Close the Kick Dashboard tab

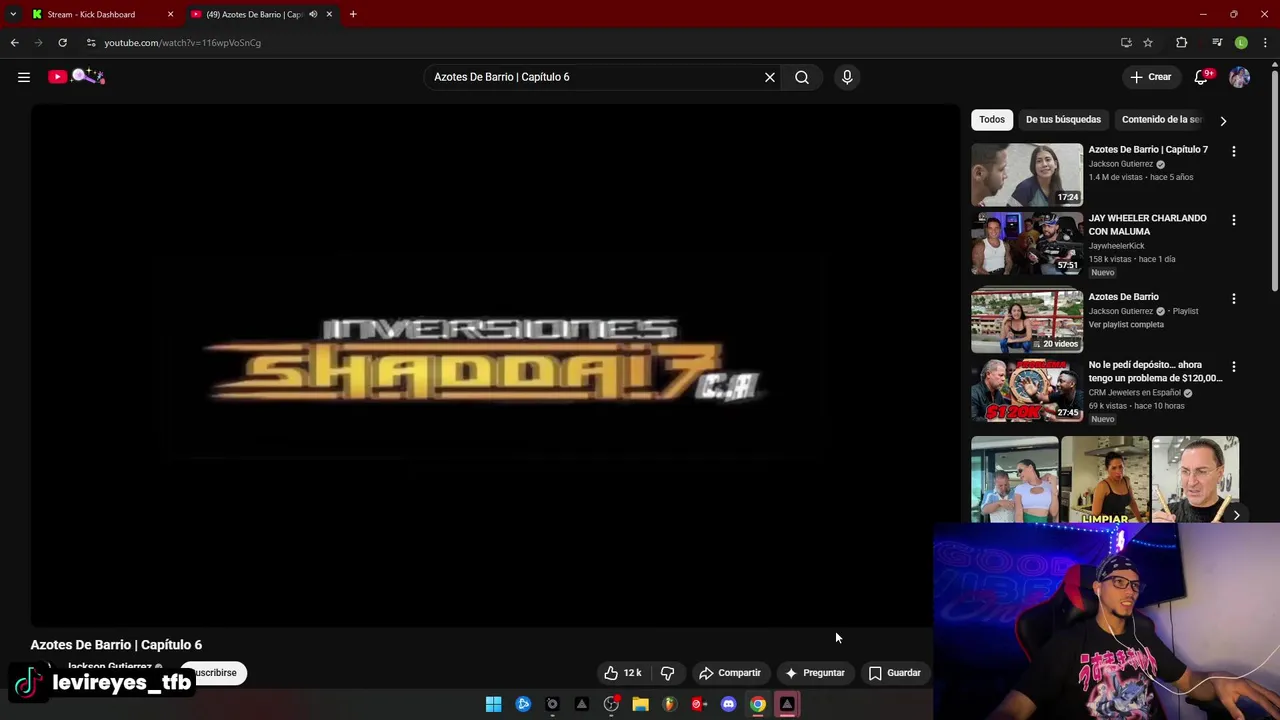pos(170,14)
